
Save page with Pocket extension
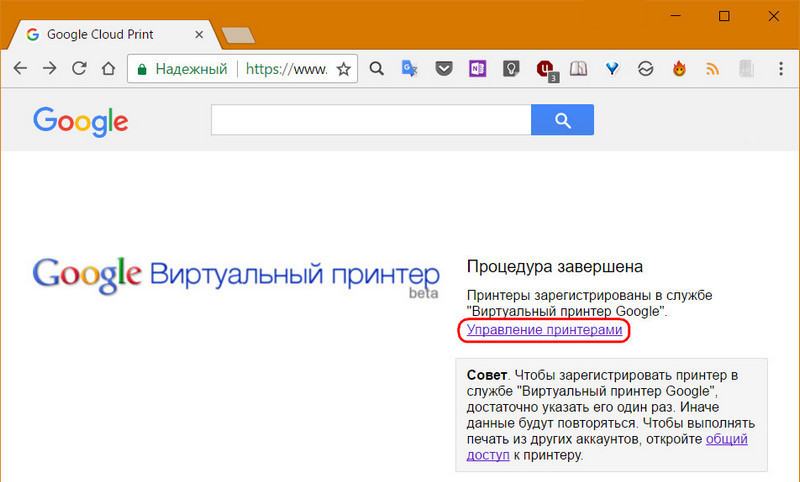[444, 68]
